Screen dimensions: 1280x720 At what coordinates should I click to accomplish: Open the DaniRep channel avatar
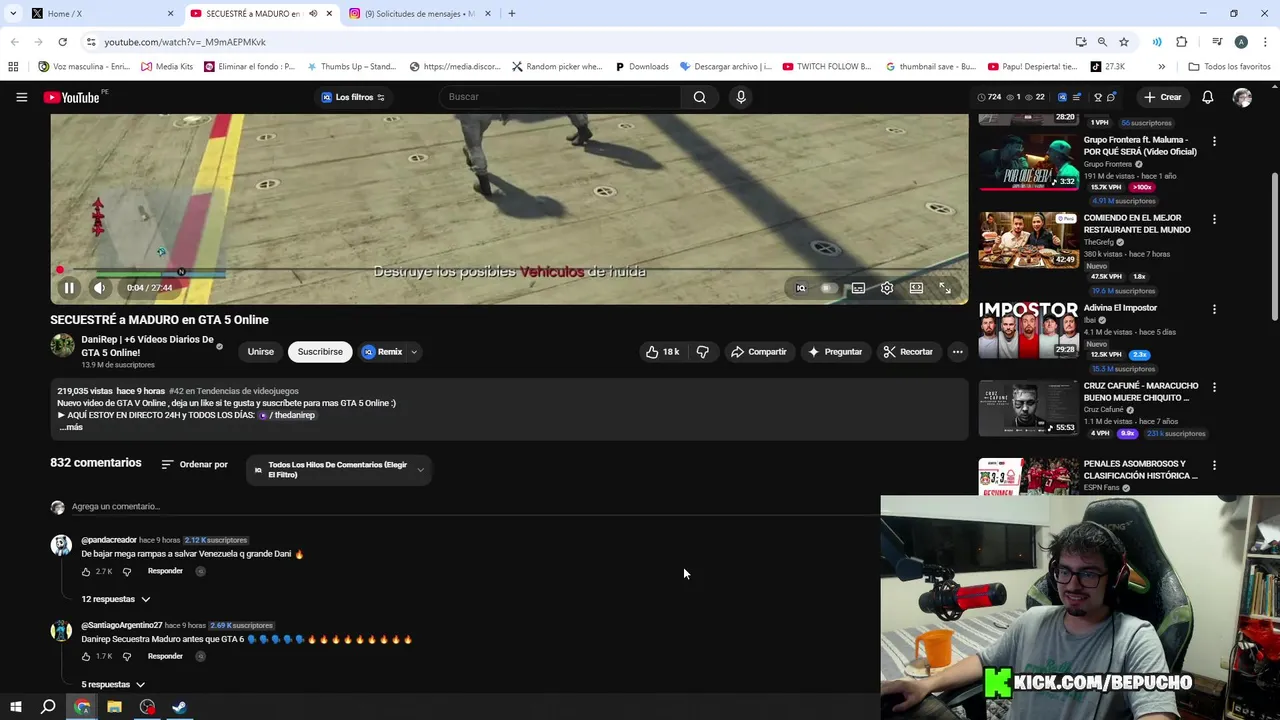[x=62, y=346]
